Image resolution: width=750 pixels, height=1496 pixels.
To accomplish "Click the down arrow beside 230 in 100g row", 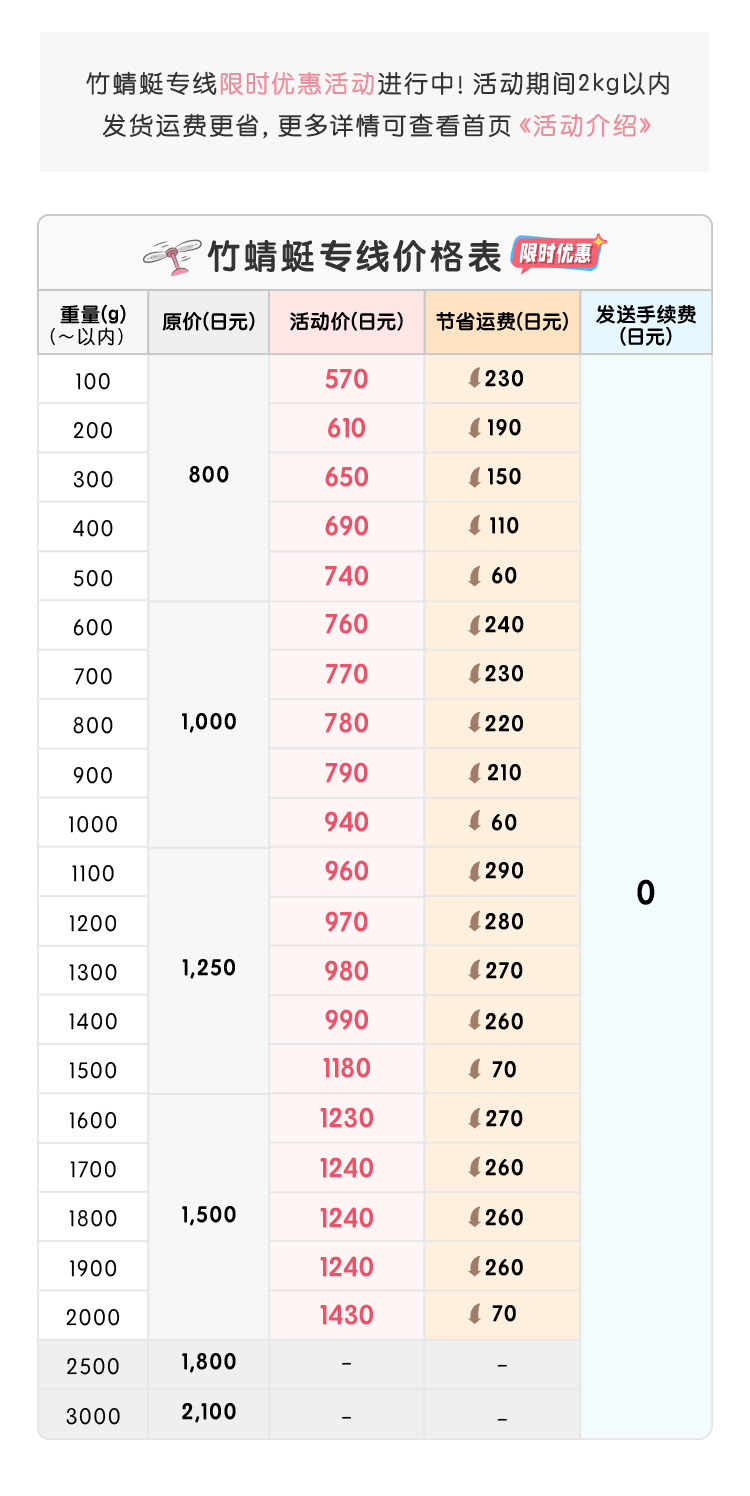I will click(x=474, y=379).
